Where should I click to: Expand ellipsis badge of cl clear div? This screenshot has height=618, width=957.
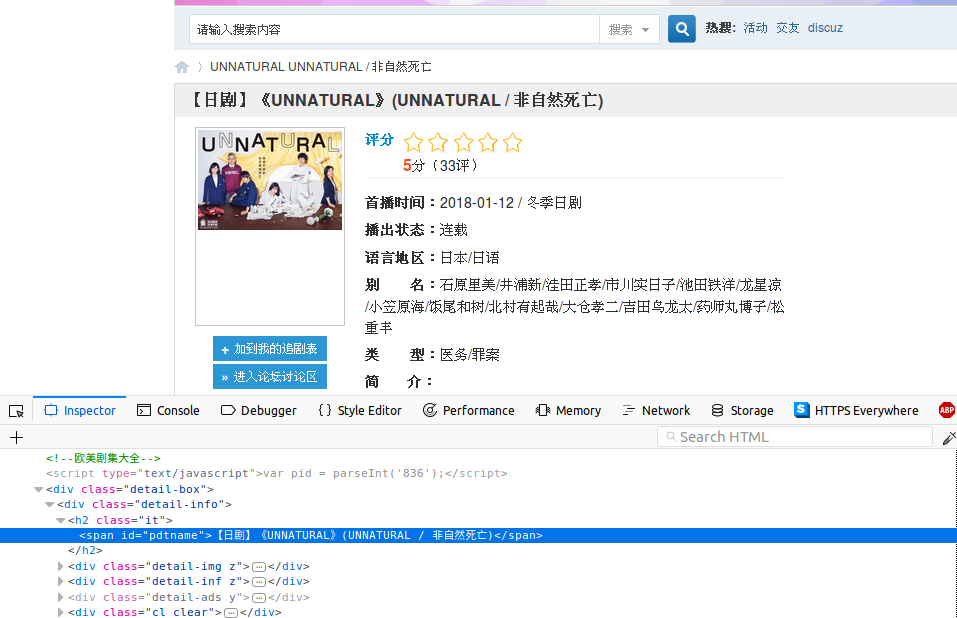point(231,613)
